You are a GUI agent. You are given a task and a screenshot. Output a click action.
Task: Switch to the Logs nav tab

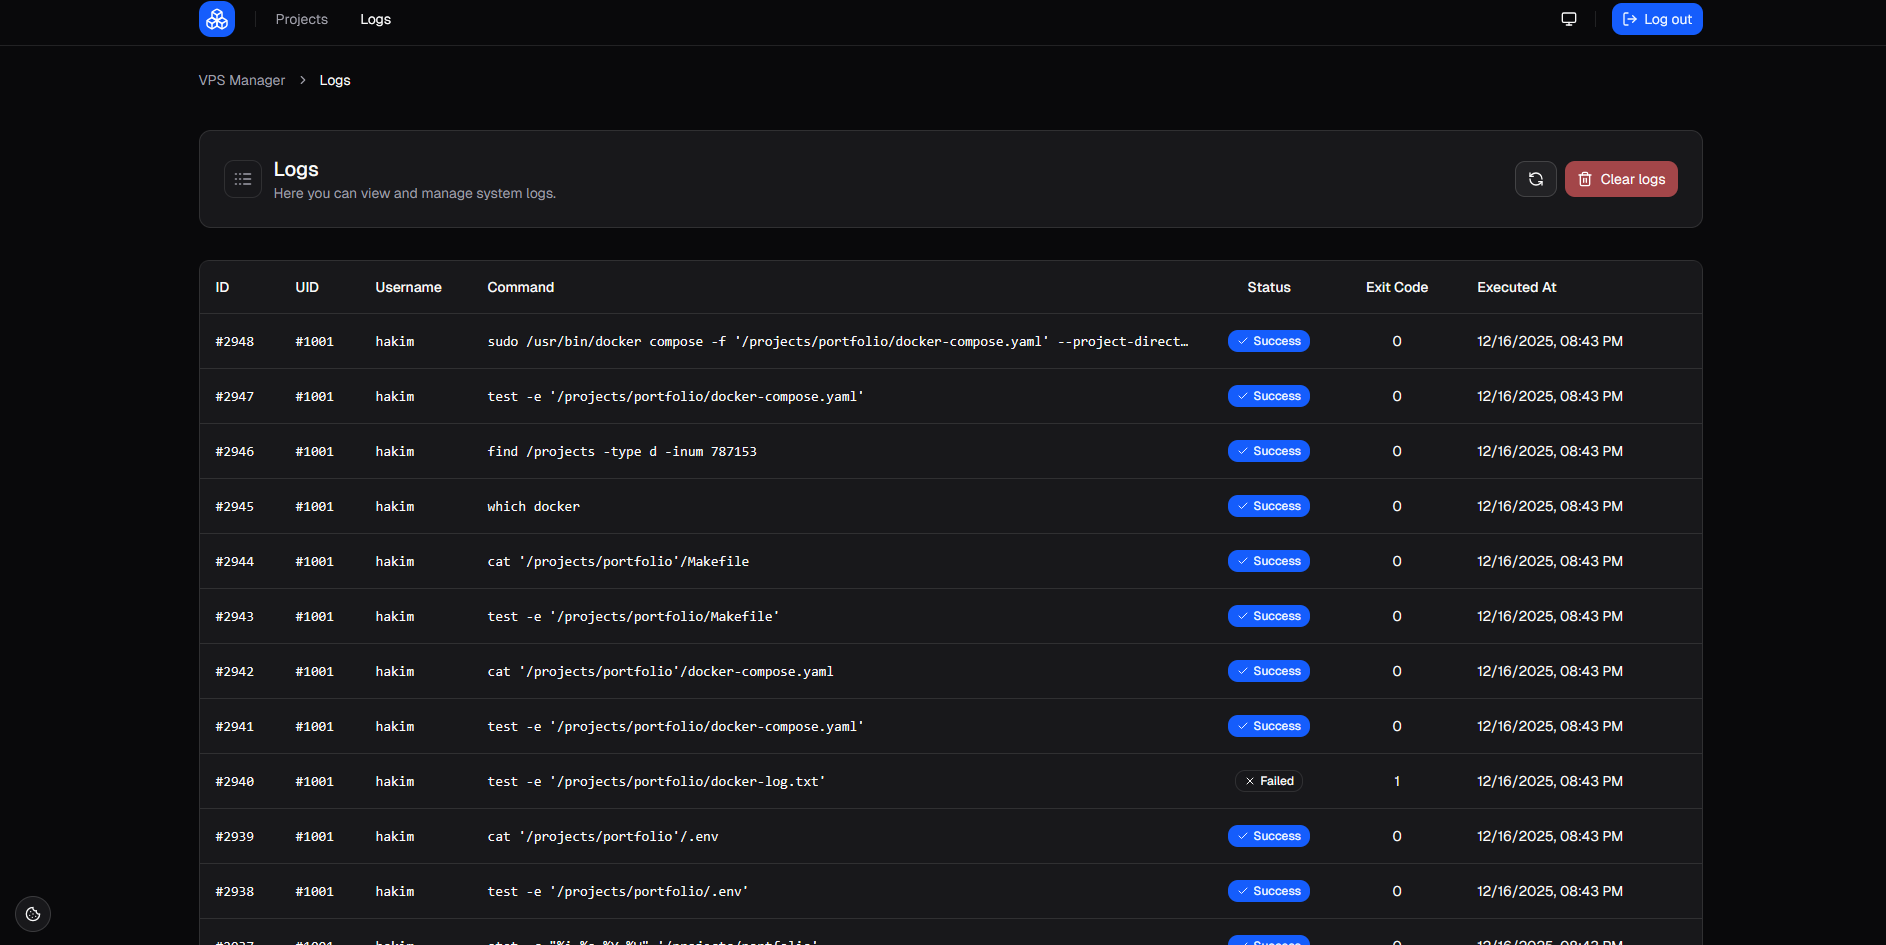coord(375,19)
